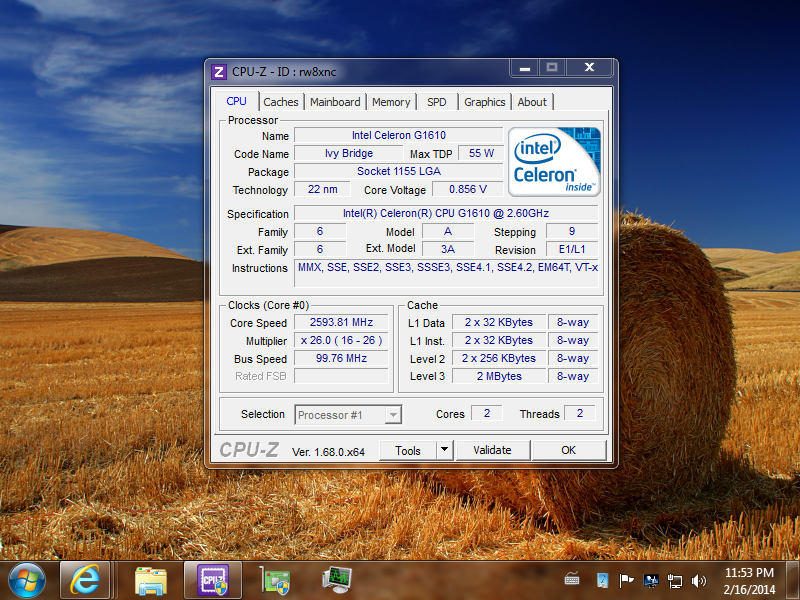
Task: Minimize the CPU-Z window
Action: coord(525,68)
